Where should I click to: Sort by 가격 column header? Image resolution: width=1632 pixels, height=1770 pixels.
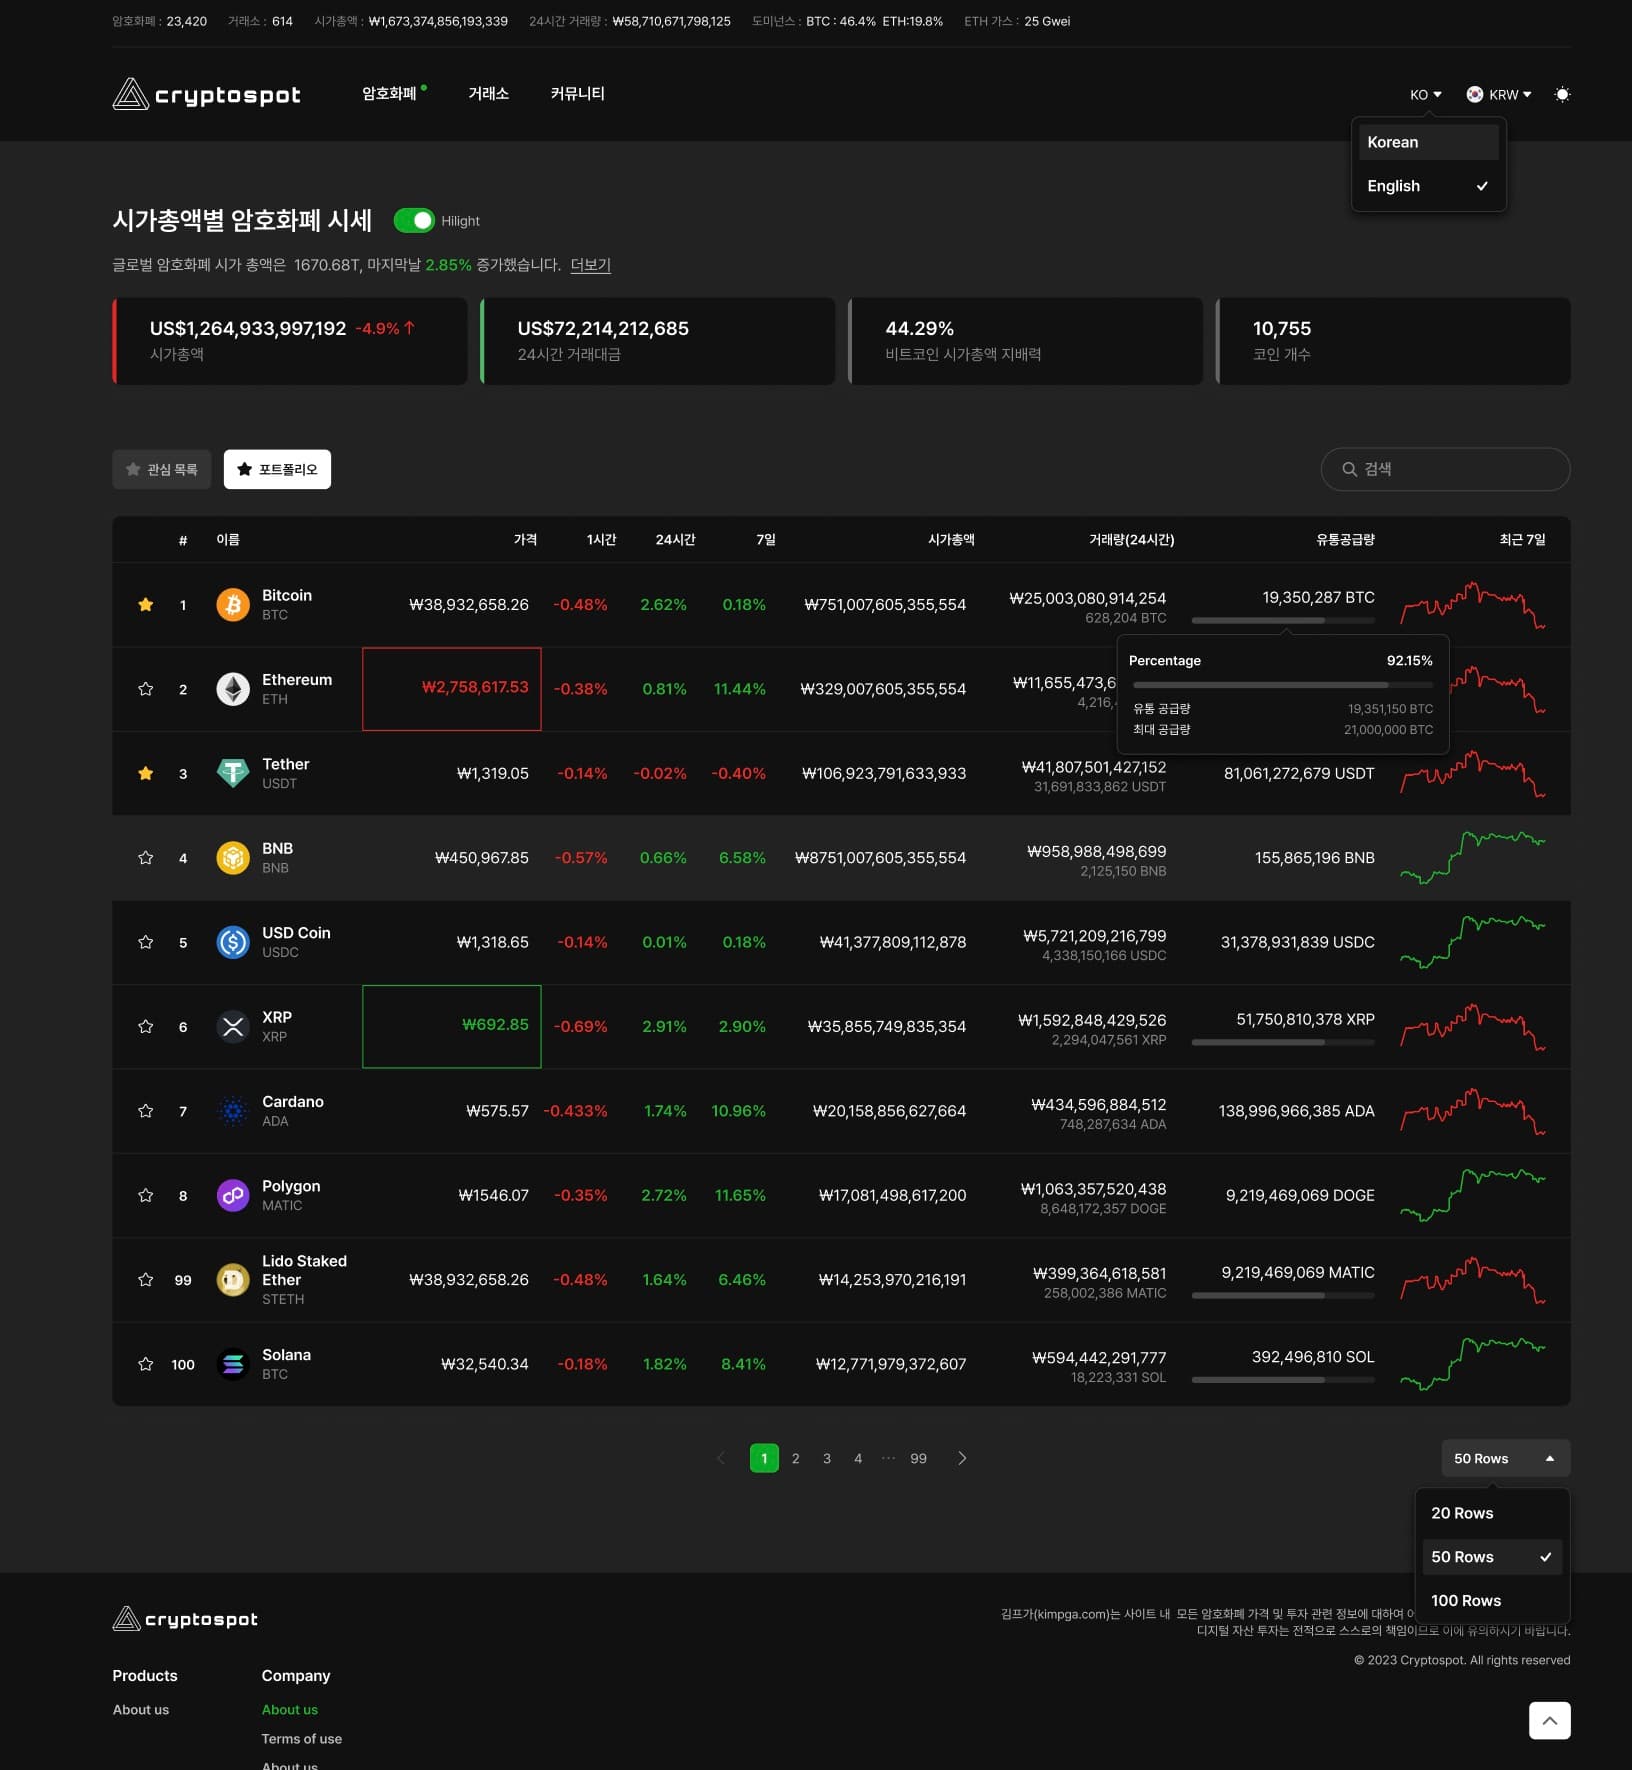pyautogui.click(x=525, y=539)
